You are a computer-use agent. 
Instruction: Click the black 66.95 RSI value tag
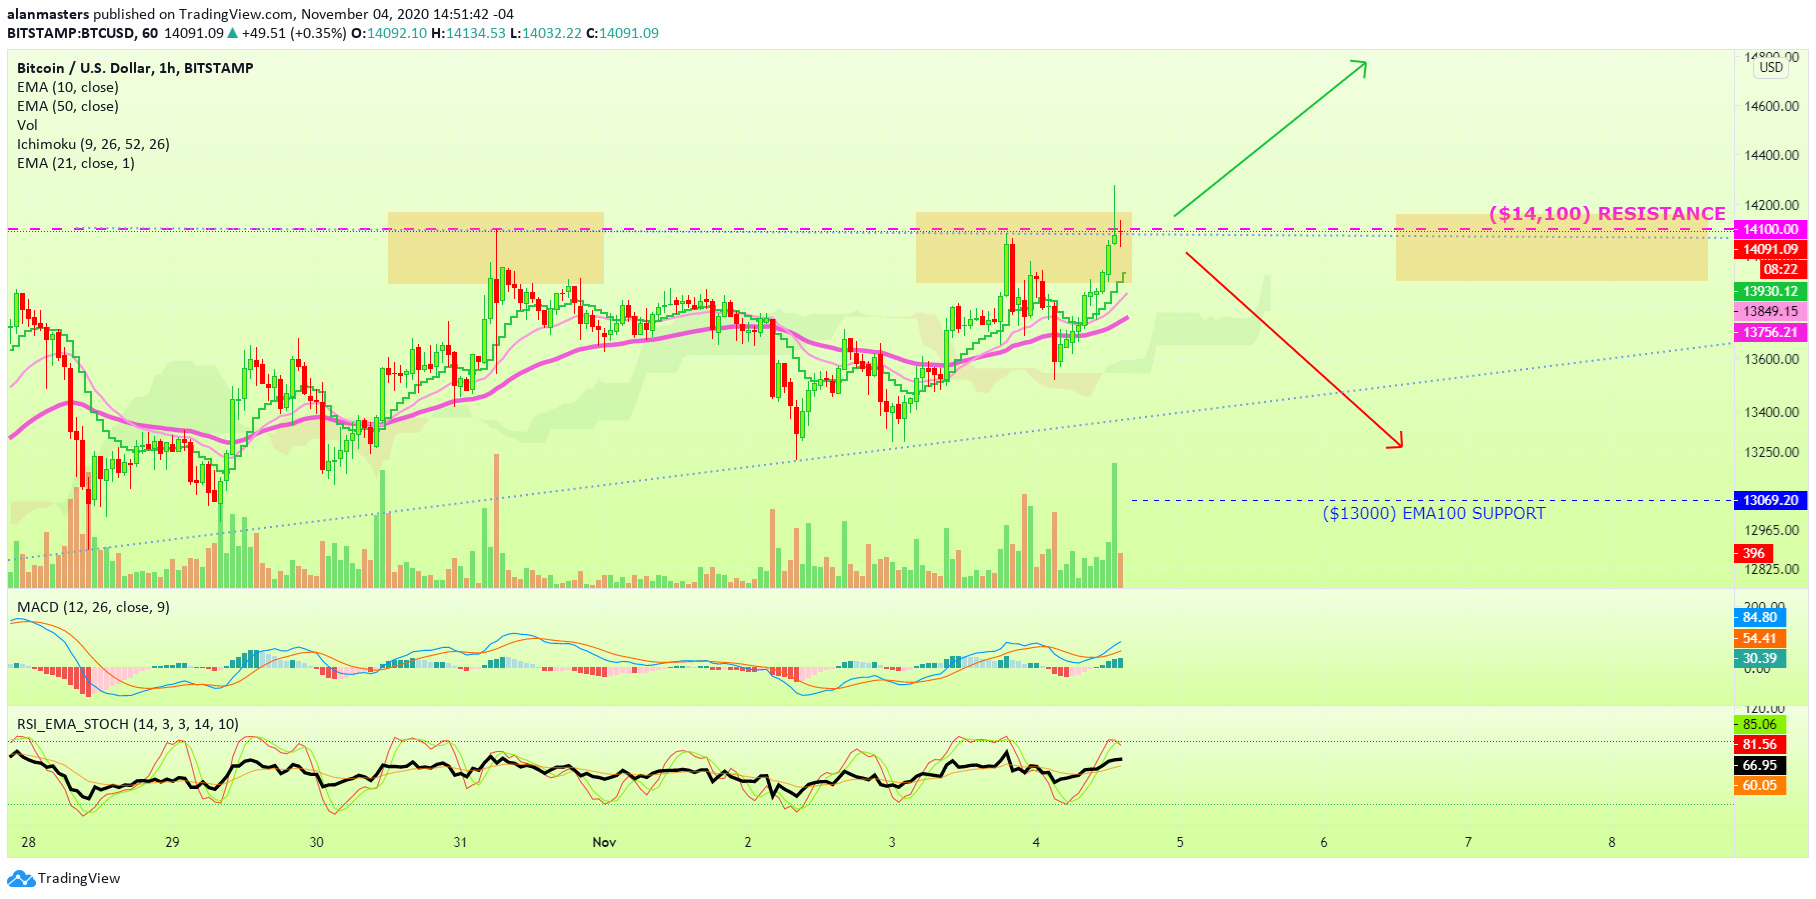[1759, 765]
